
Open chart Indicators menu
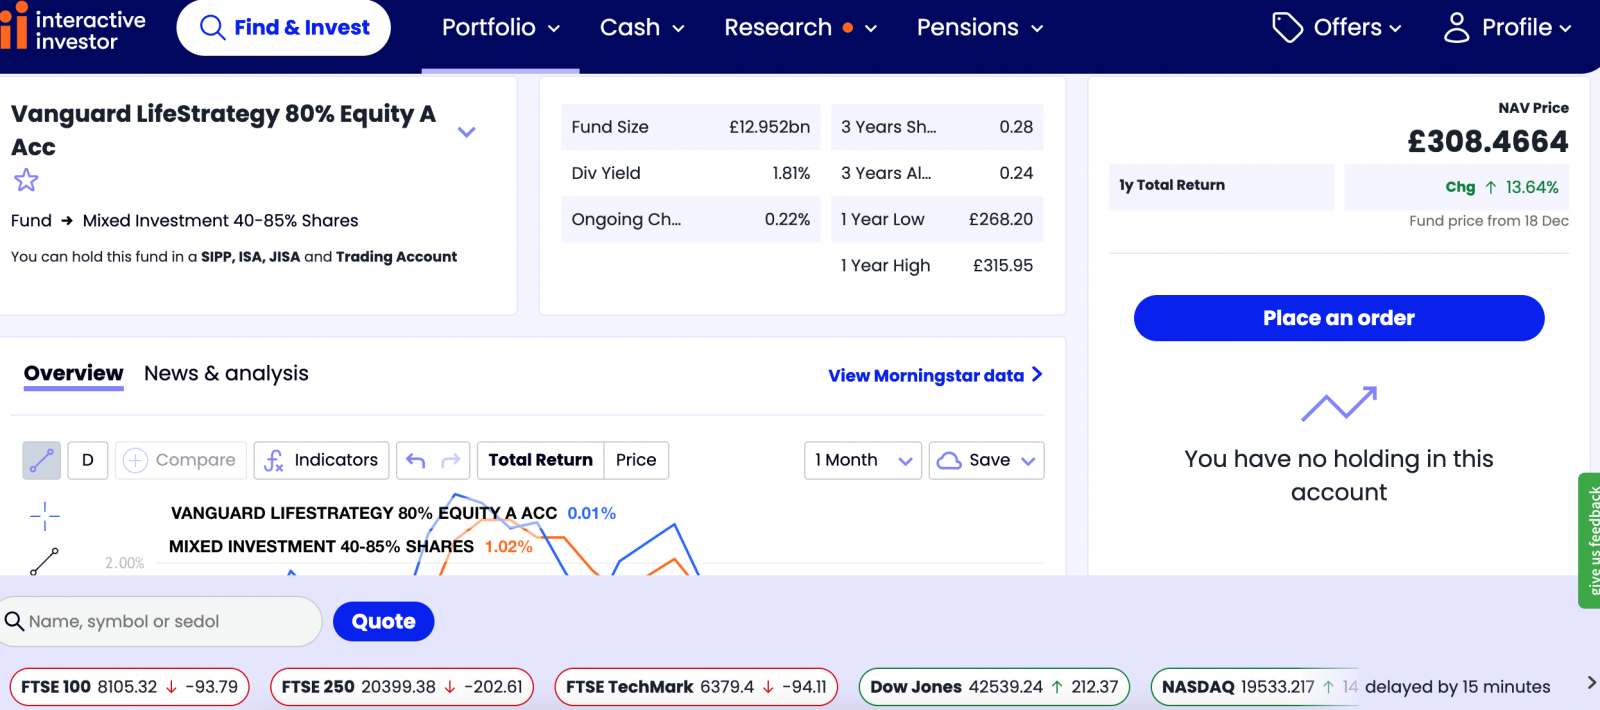[x=321, y=461]
